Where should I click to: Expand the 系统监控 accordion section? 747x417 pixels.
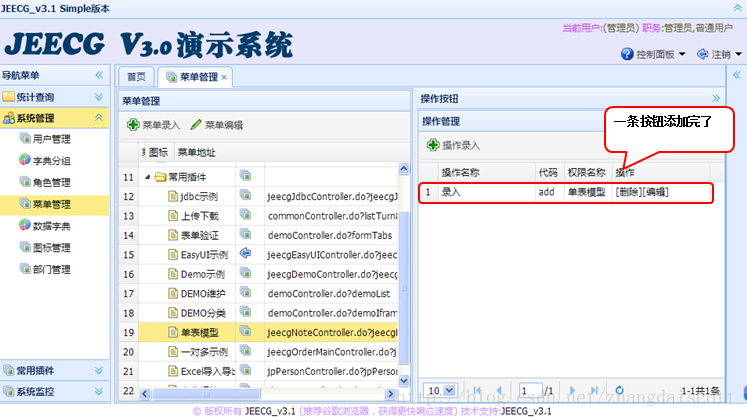tap(99, 391)
